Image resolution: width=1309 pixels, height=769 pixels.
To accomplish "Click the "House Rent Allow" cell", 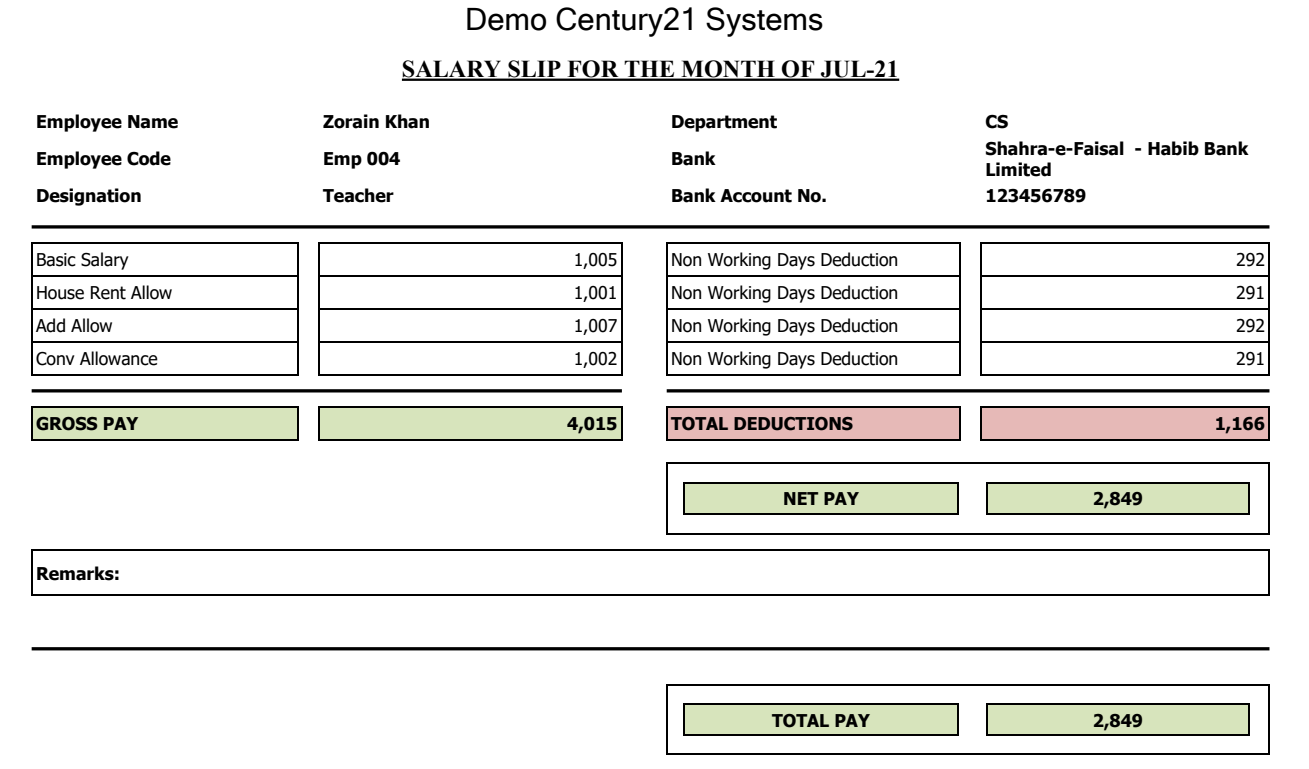I will click(166, 293).
